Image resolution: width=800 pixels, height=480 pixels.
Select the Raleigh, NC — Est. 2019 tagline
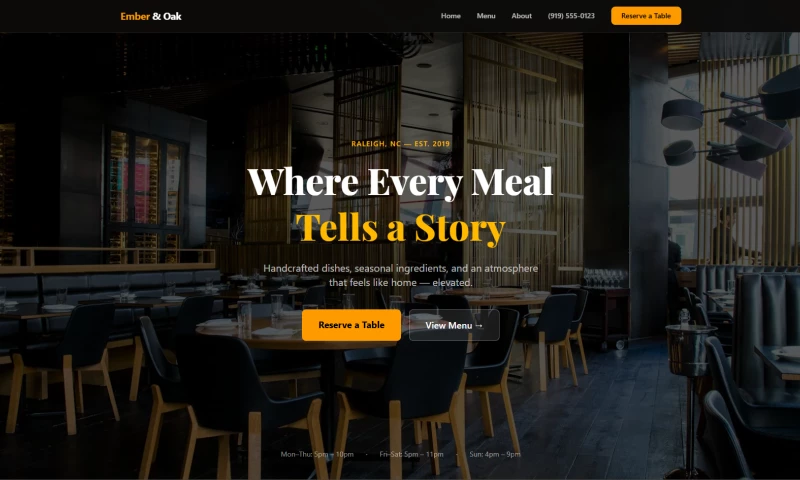click(401, 144)
